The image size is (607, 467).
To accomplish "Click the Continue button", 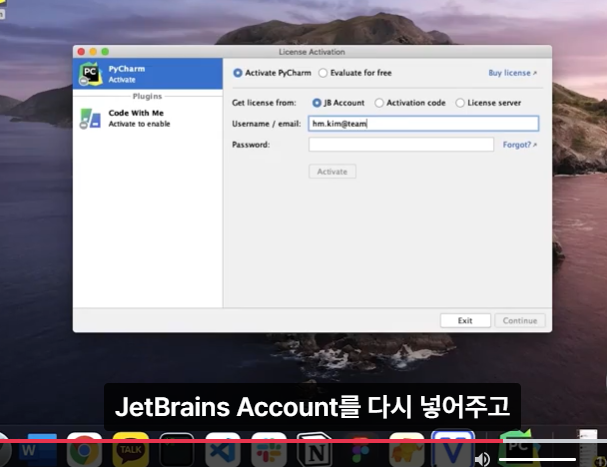I will coord(520,321).
